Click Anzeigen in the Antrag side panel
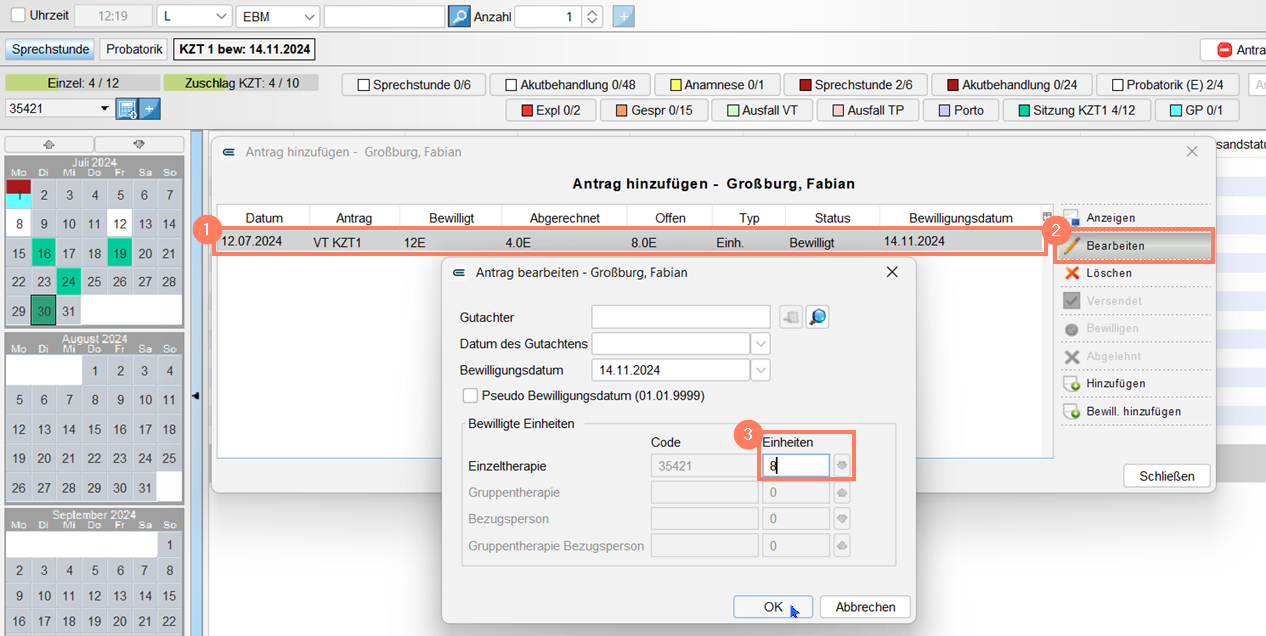This screenshot has width=1266, height=636. 1110,218
